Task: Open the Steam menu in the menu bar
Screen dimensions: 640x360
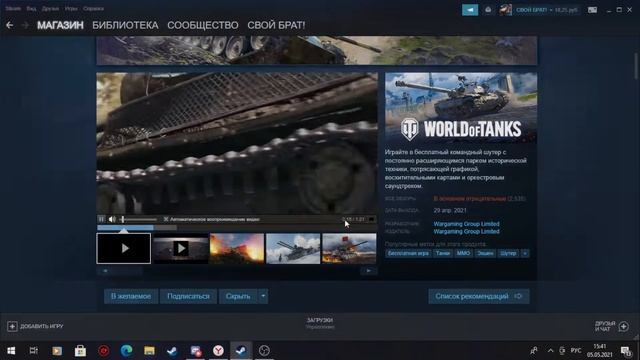Action: pyautogui.click(x=13, y=9)
